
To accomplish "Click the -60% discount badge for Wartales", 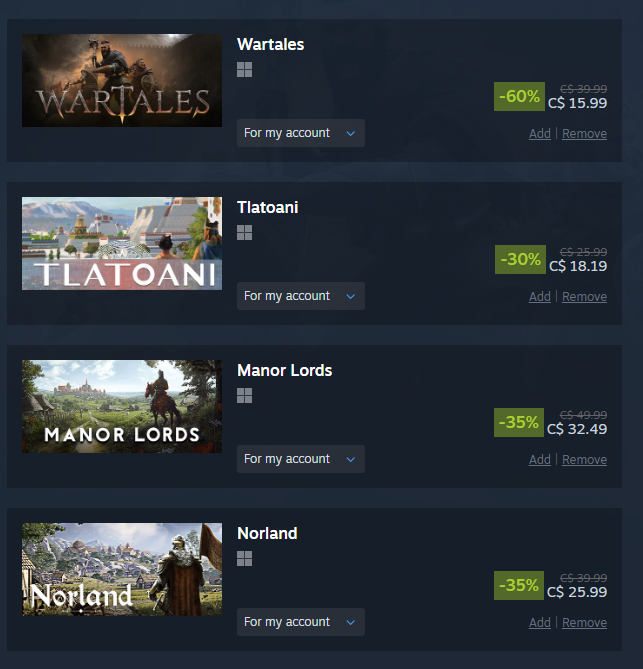I will point(519,96).
